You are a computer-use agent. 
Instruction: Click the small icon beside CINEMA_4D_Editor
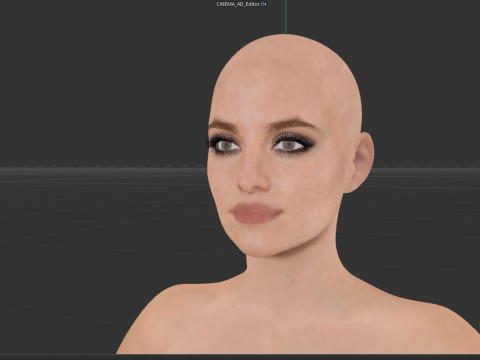click(x=264, y=4)
